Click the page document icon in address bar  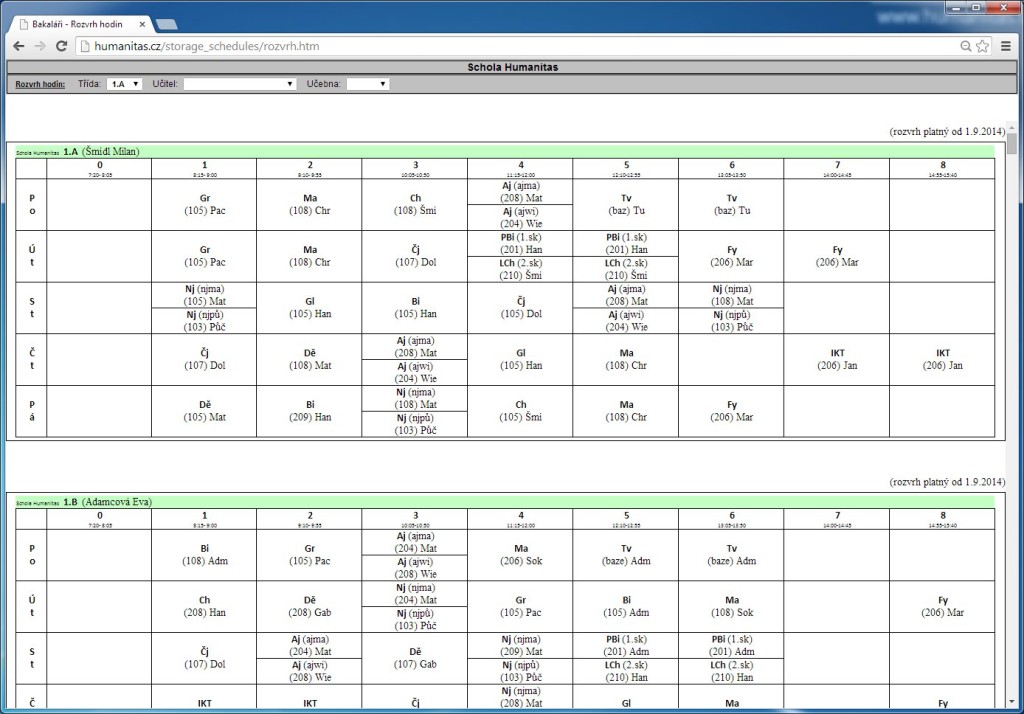(x=85, y=46)
